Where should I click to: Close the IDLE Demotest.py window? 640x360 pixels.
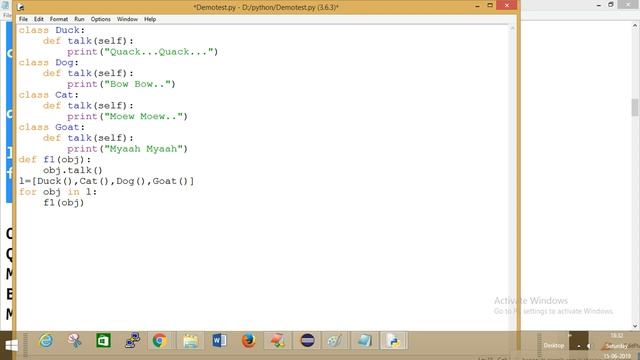point(507,5)
